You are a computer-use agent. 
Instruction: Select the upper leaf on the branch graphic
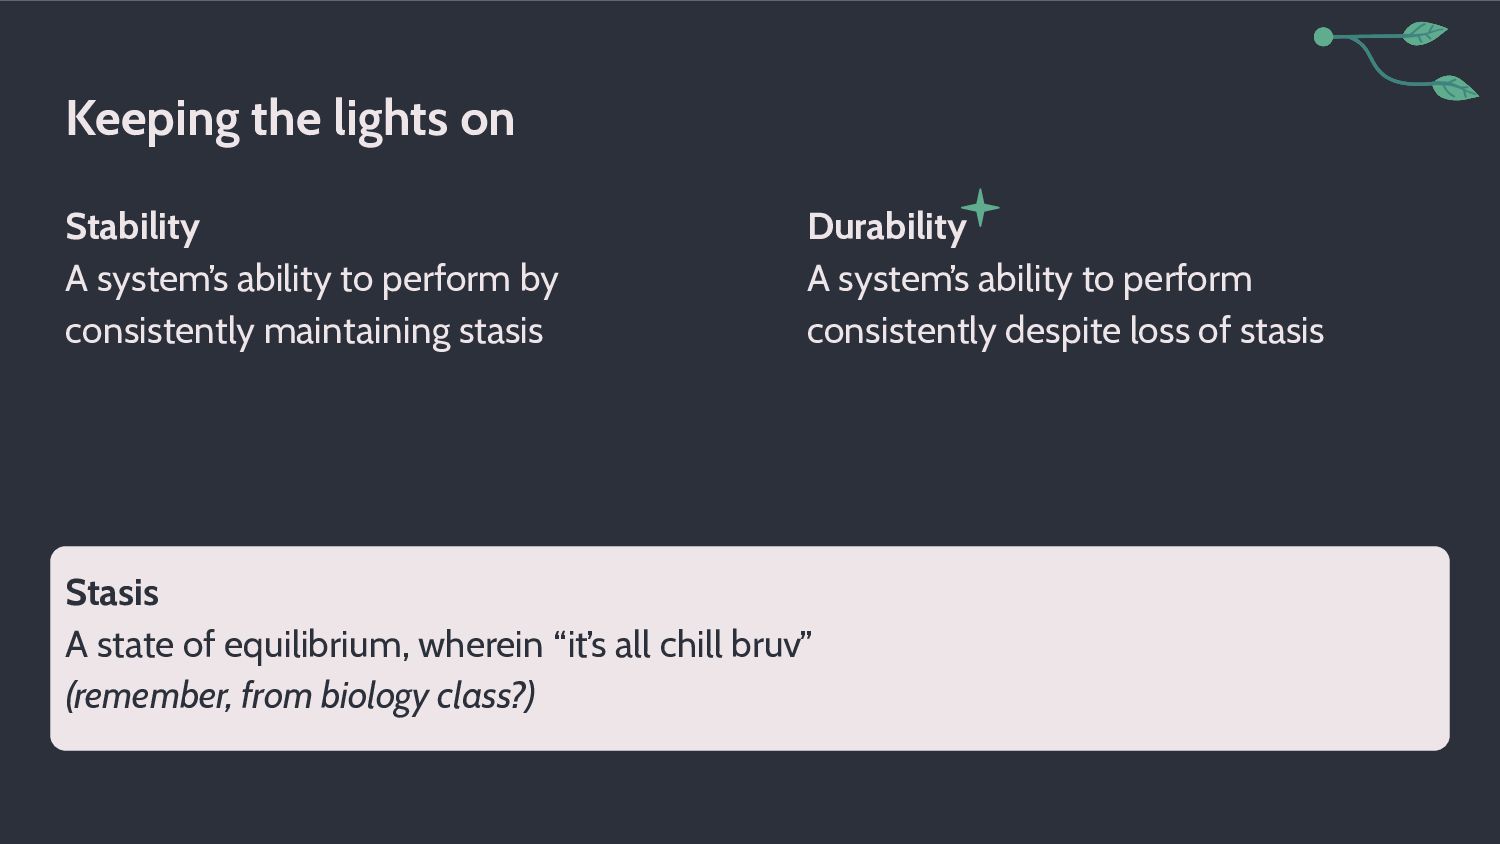[1424, 33]
